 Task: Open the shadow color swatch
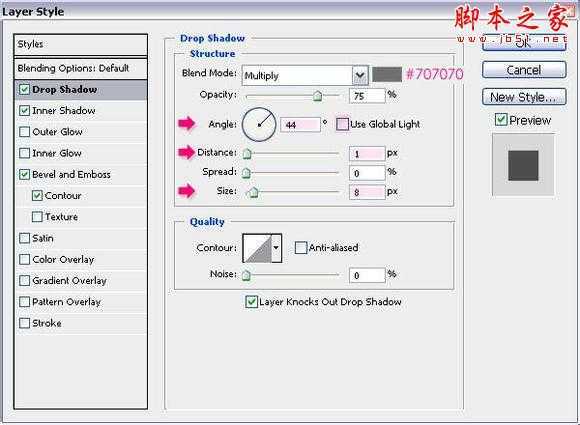(387, 74)
